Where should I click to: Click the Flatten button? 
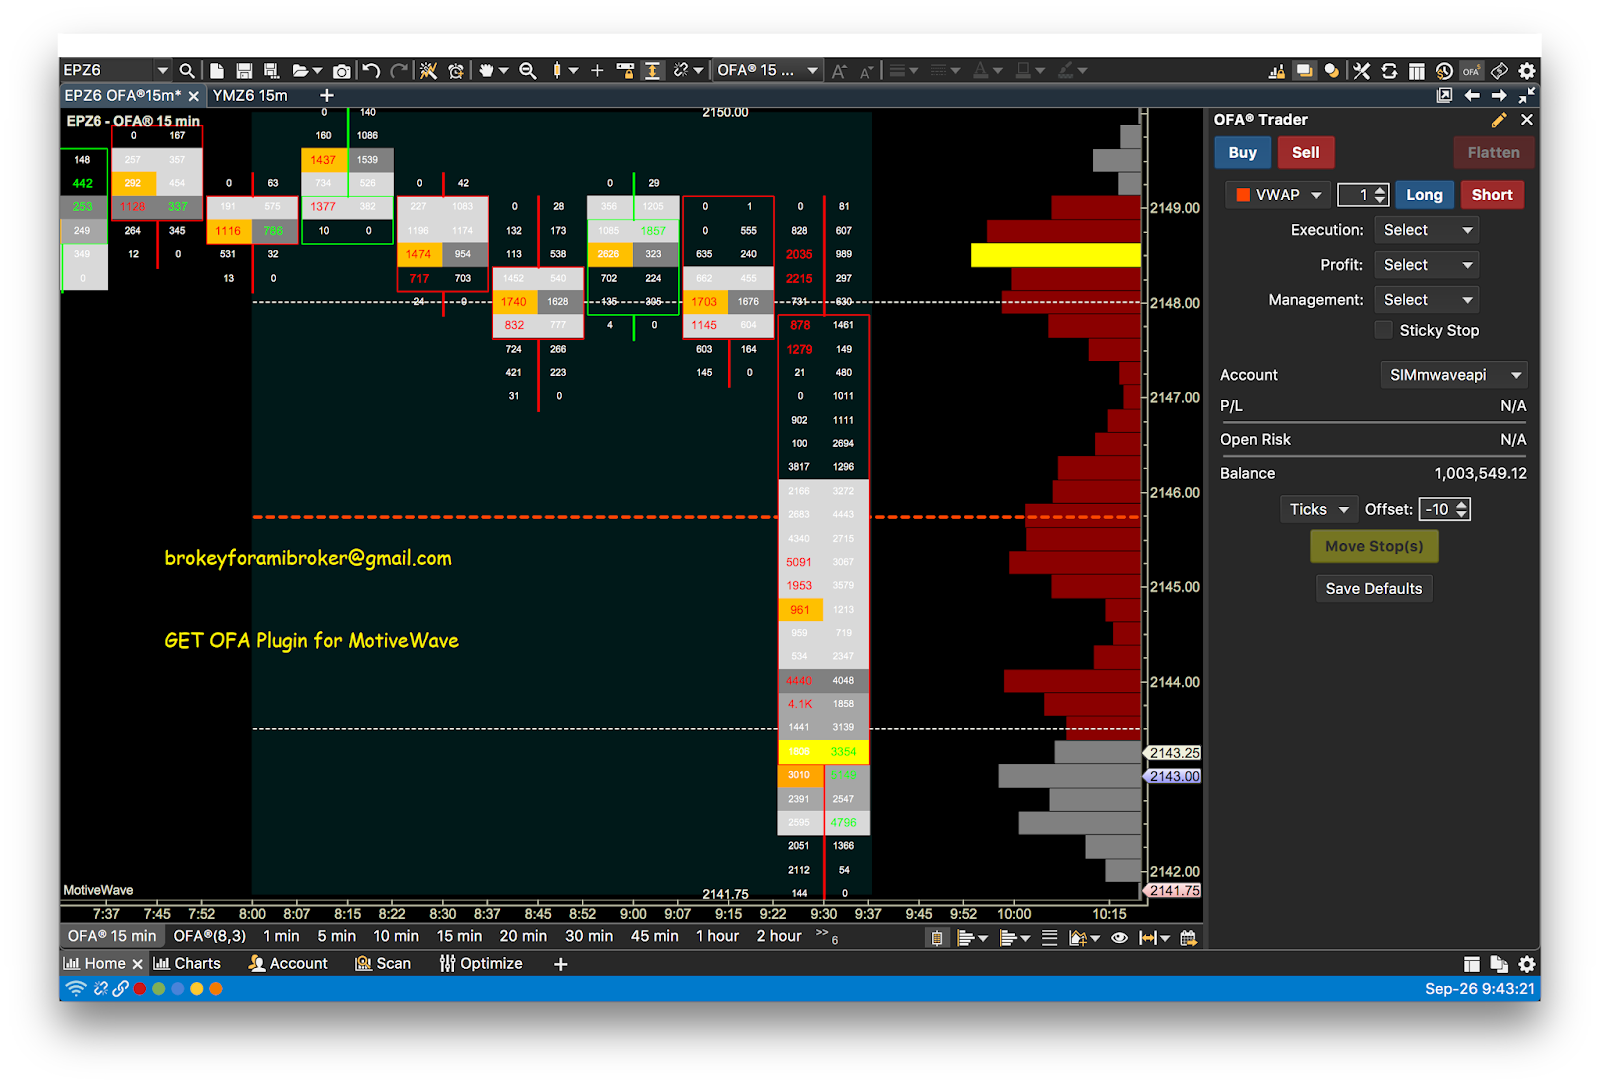click(1493, 152)
